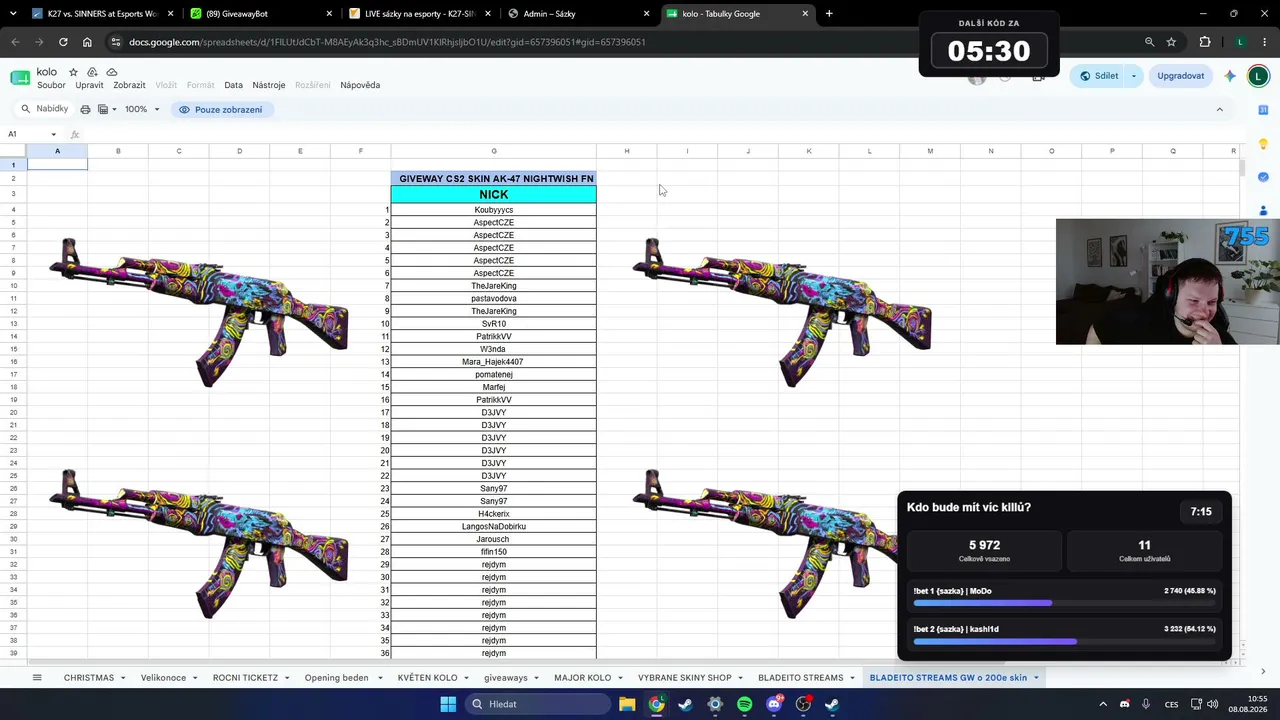Open the name box dropdown for A1
This screenshot has height=720, width=1280.
pyautogui.click(x=54, y=134)
